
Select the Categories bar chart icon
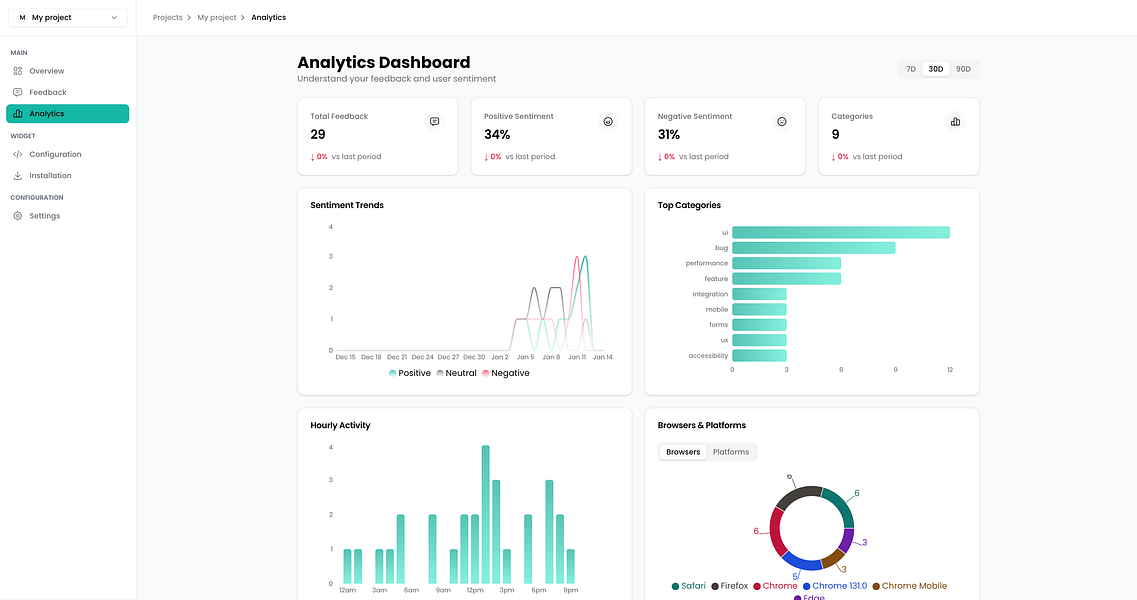956,122
